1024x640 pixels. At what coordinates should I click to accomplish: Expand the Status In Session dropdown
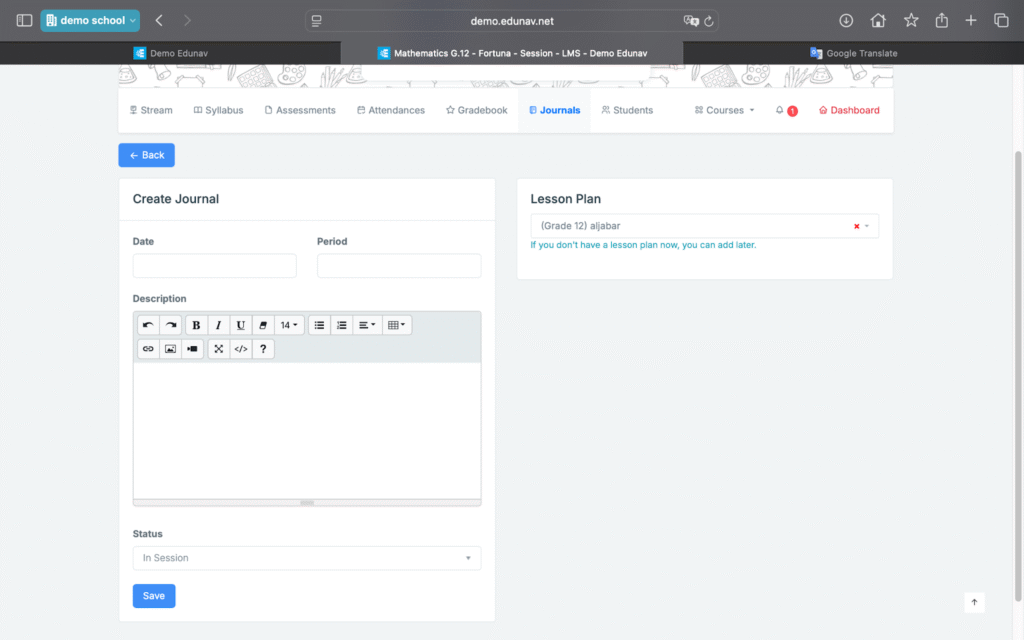point(306,558)
